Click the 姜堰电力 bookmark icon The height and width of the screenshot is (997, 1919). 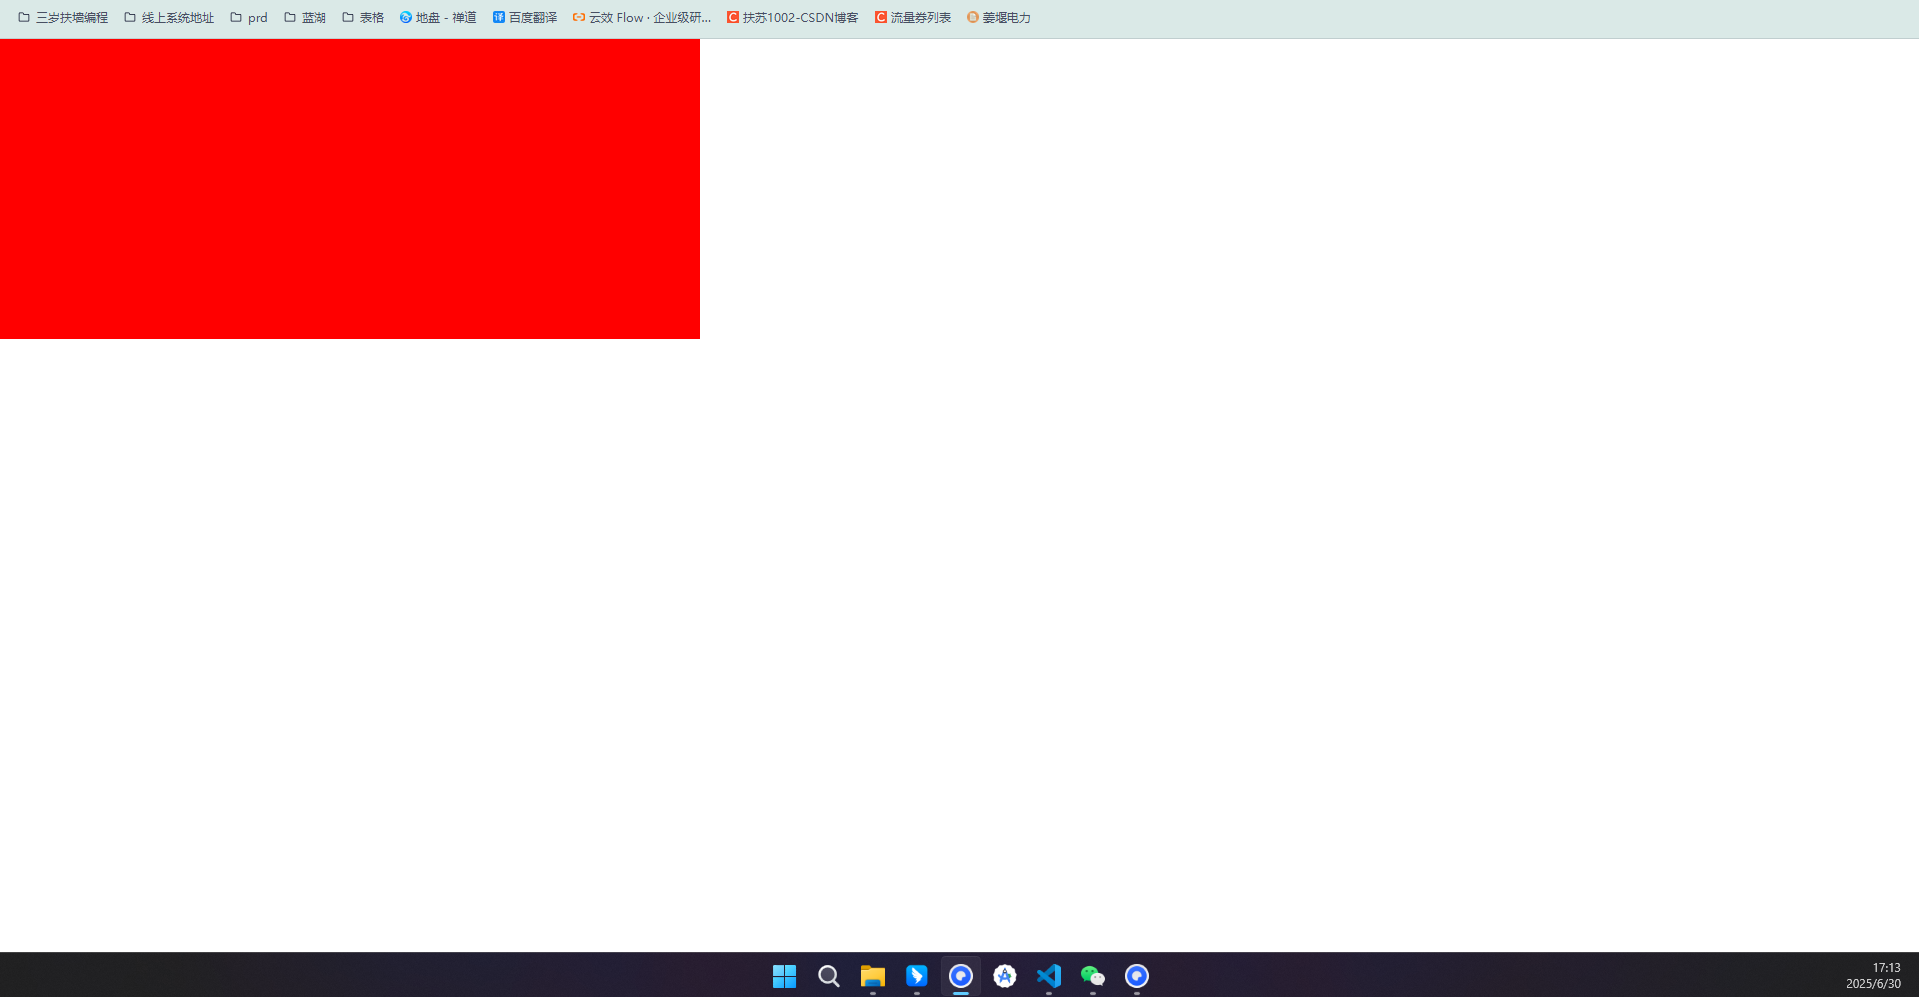pyautogui.click(x=971, y=17)
